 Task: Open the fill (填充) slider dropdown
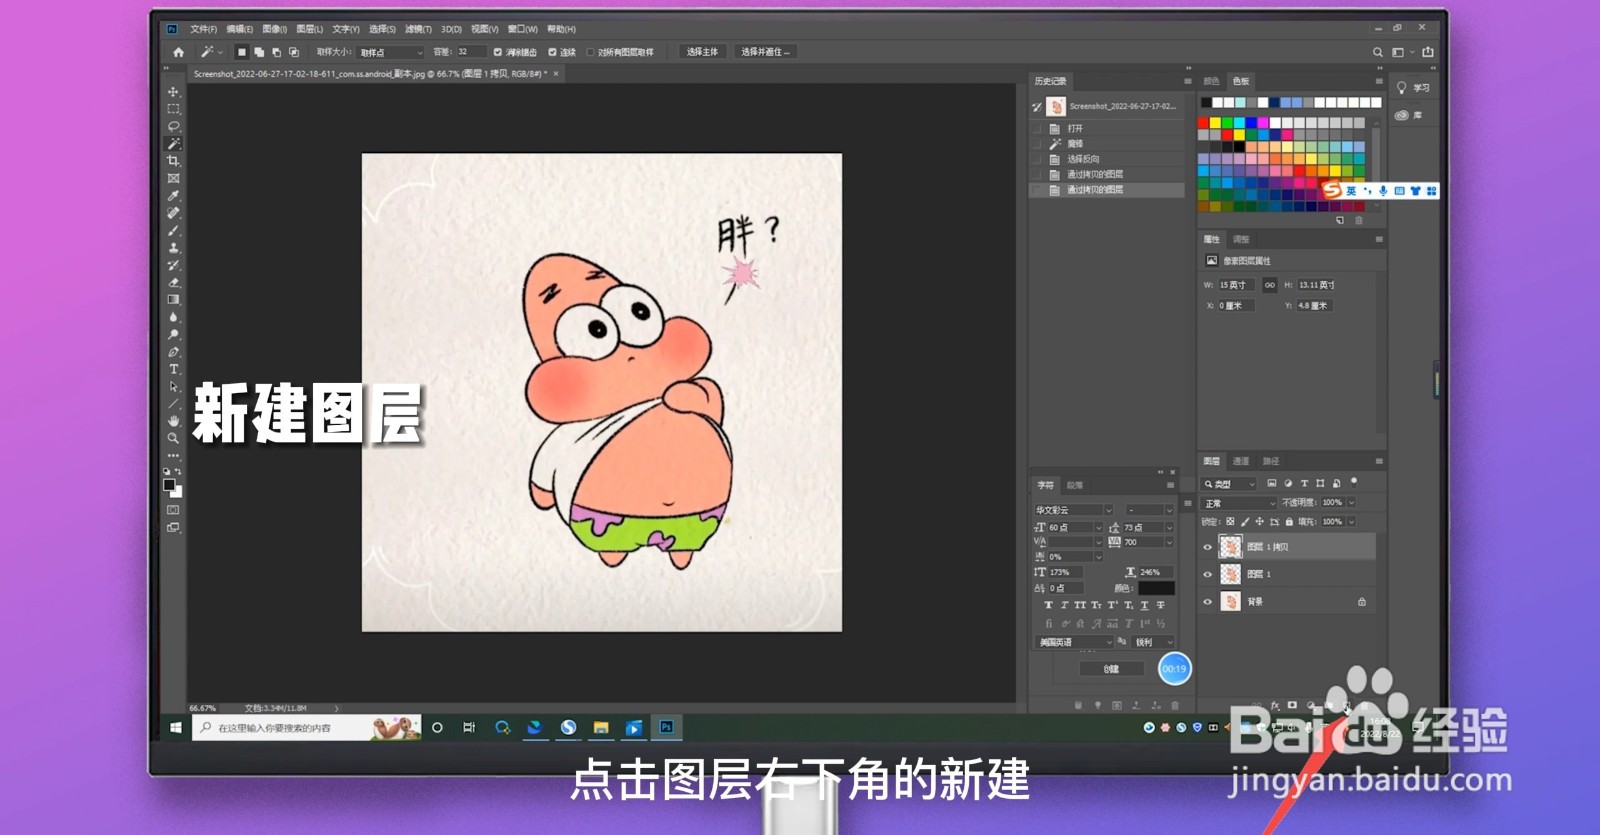pos(1351,522)
